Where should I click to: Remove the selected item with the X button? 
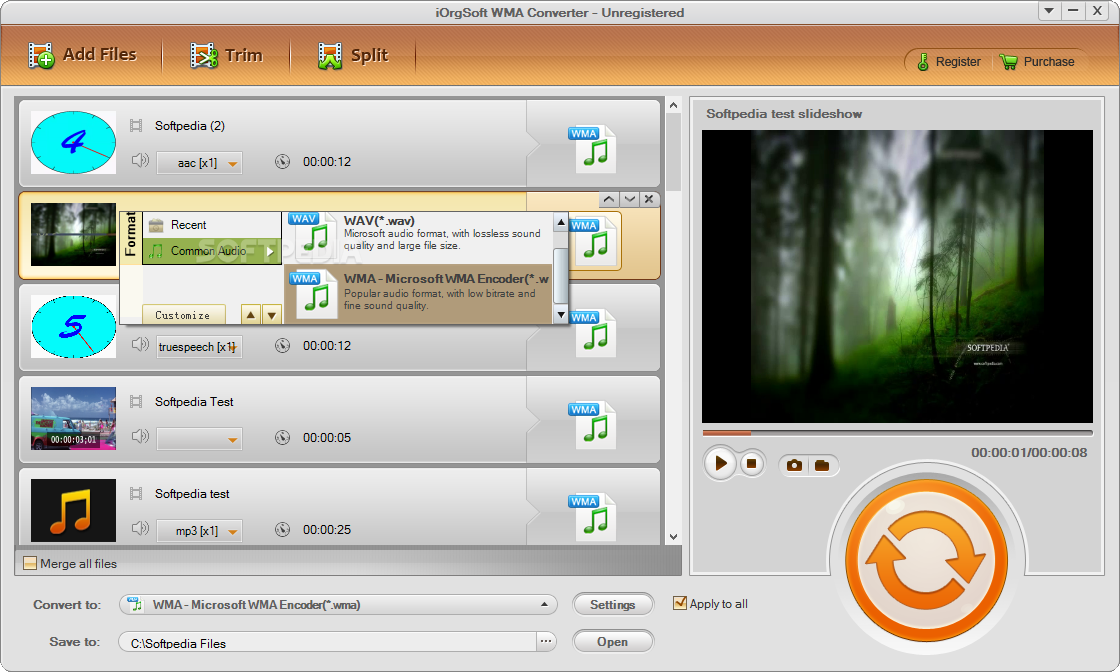coord(649,199)
